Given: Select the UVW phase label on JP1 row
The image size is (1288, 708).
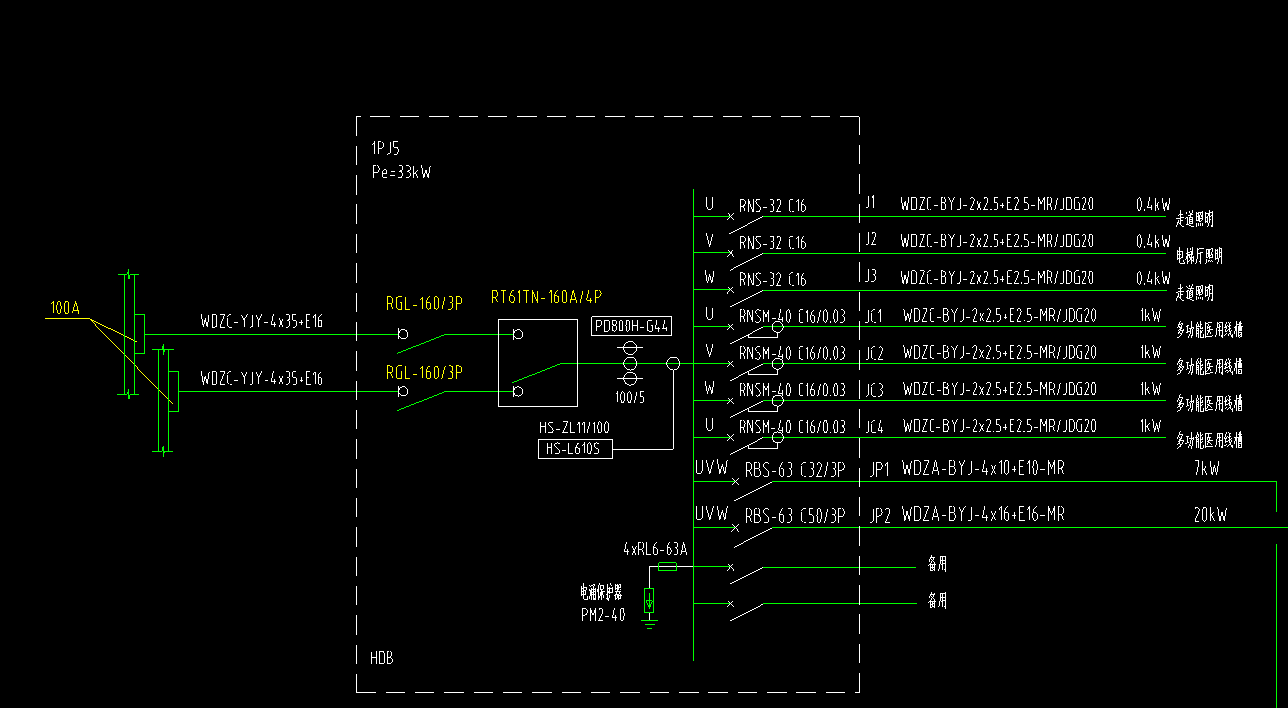Looking at the screenshot, I should point(711,467).
